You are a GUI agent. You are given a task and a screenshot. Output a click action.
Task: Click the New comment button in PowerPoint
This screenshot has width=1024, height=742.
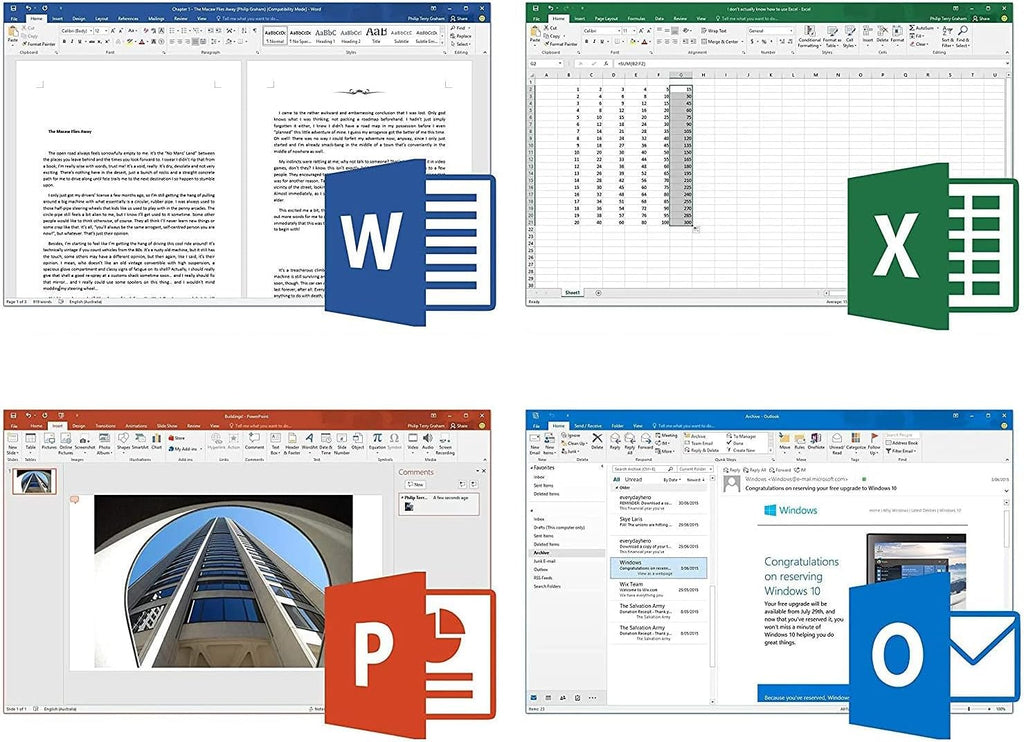tap(415, 484)
